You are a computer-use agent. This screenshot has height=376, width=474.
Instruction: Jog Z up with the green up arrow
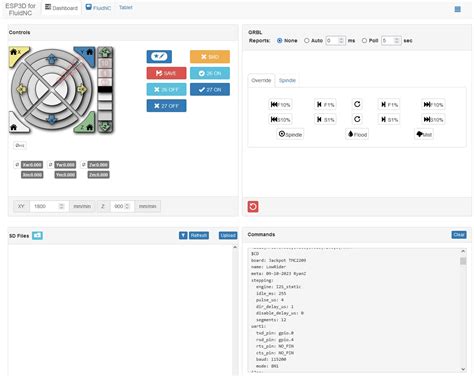point(105,52)
